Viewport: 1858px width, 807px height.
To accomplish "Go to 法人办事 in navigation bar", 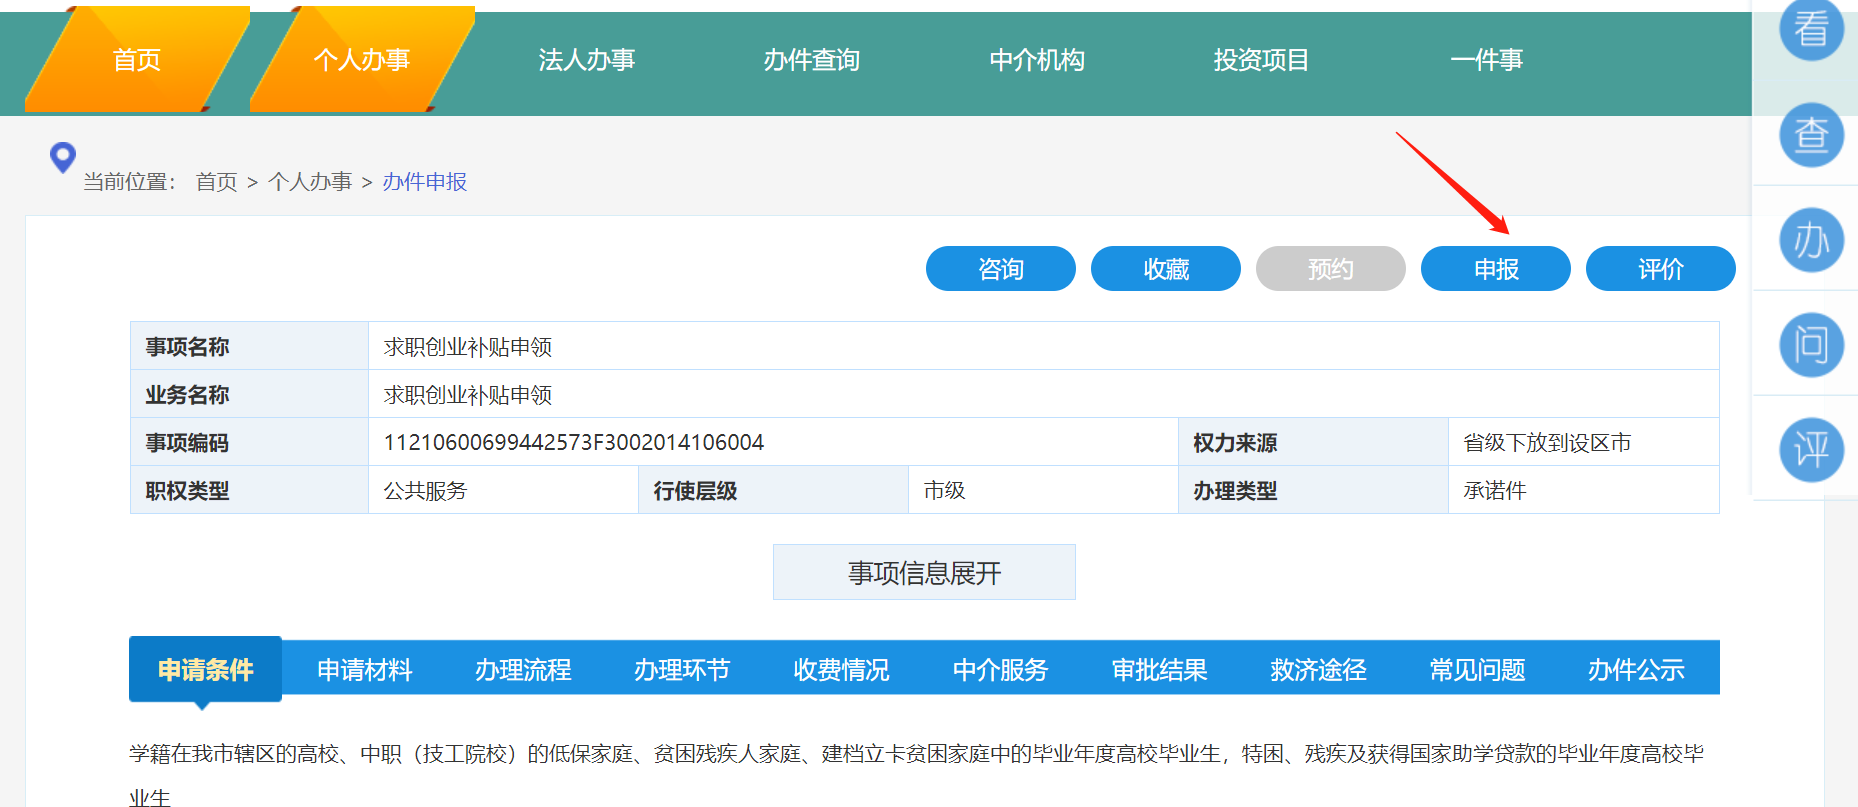I will tap(587, 60).
